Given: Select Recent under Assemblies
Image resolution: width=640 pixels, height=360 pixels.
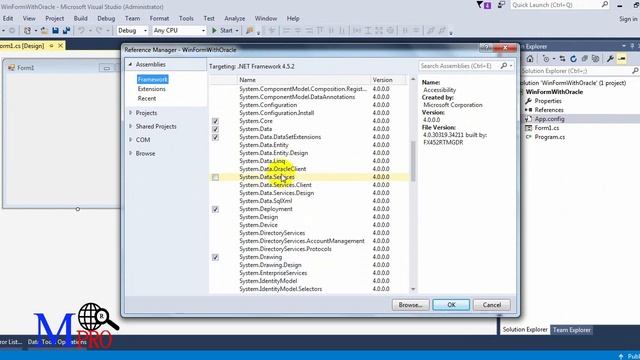Looking at the screenshot, I should point(147,98).
